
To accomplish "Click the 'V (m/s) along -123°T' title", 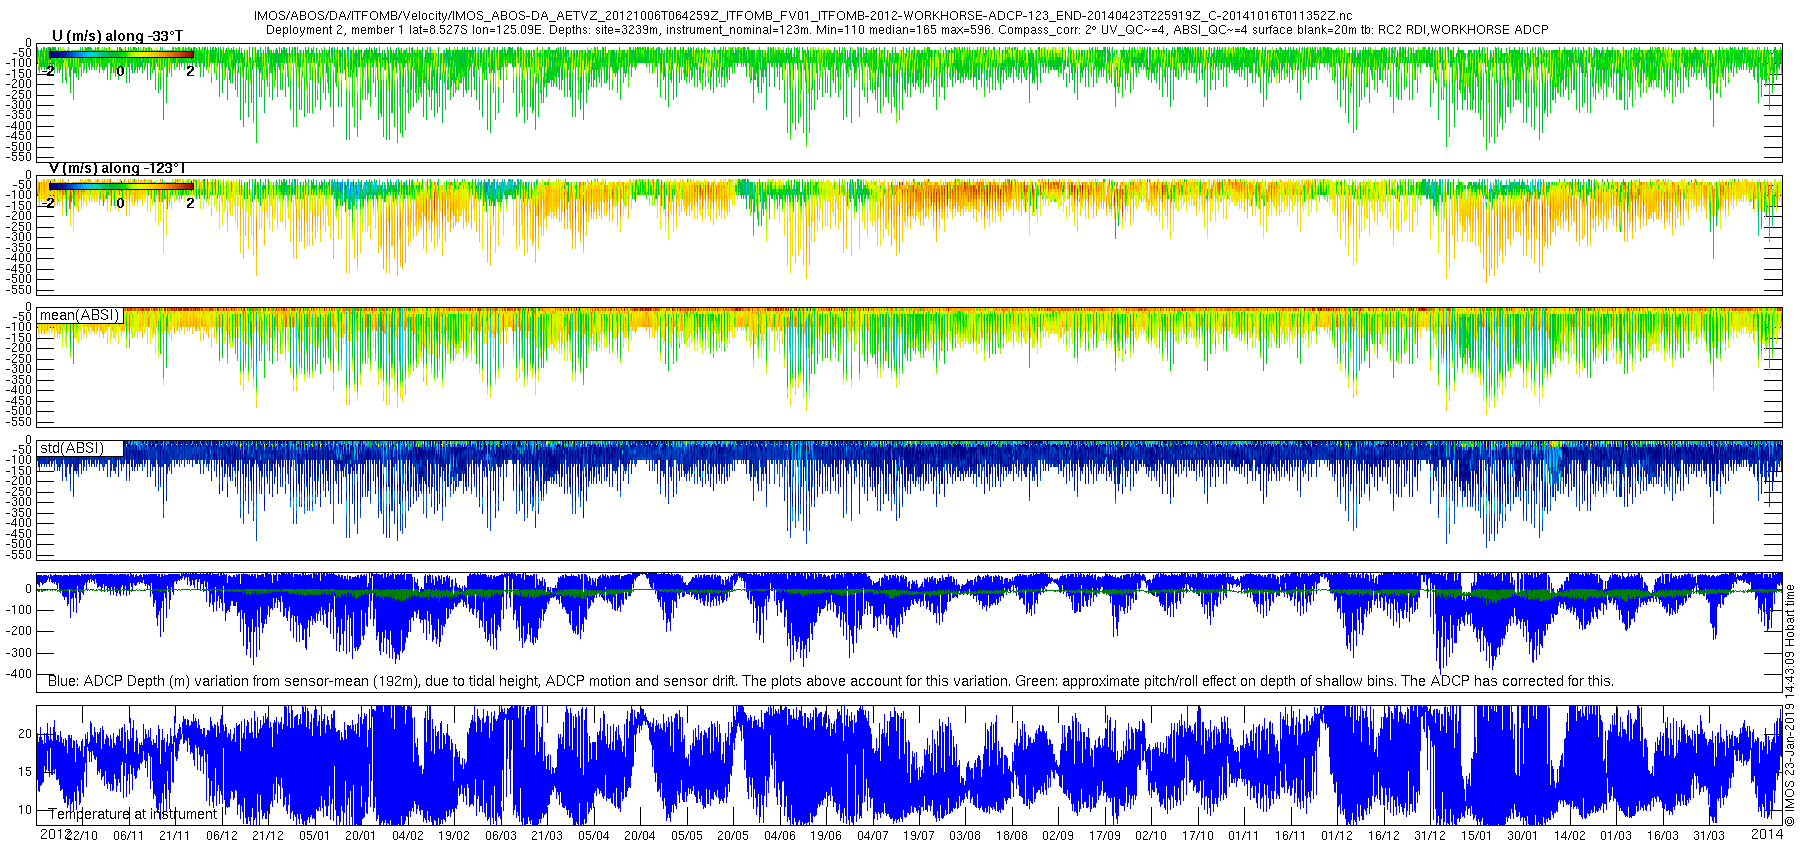I will tap(117, 168).
